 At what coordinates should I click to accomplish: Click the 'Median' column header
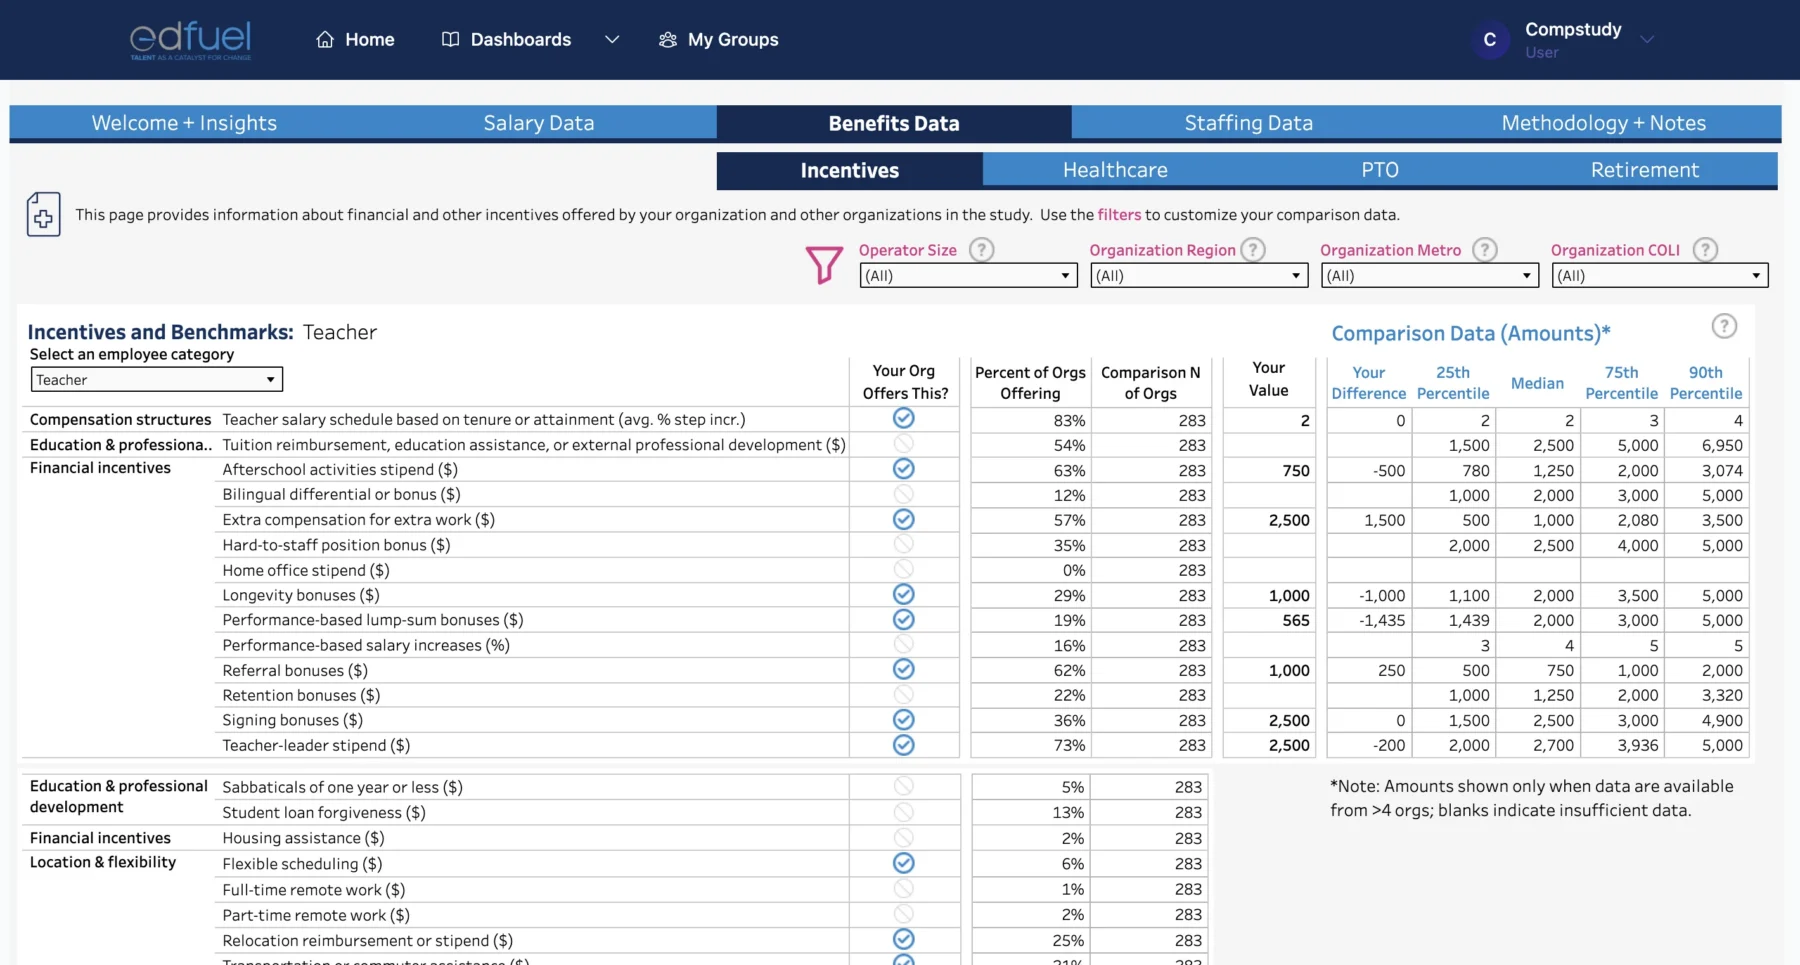pos(1537,383)
